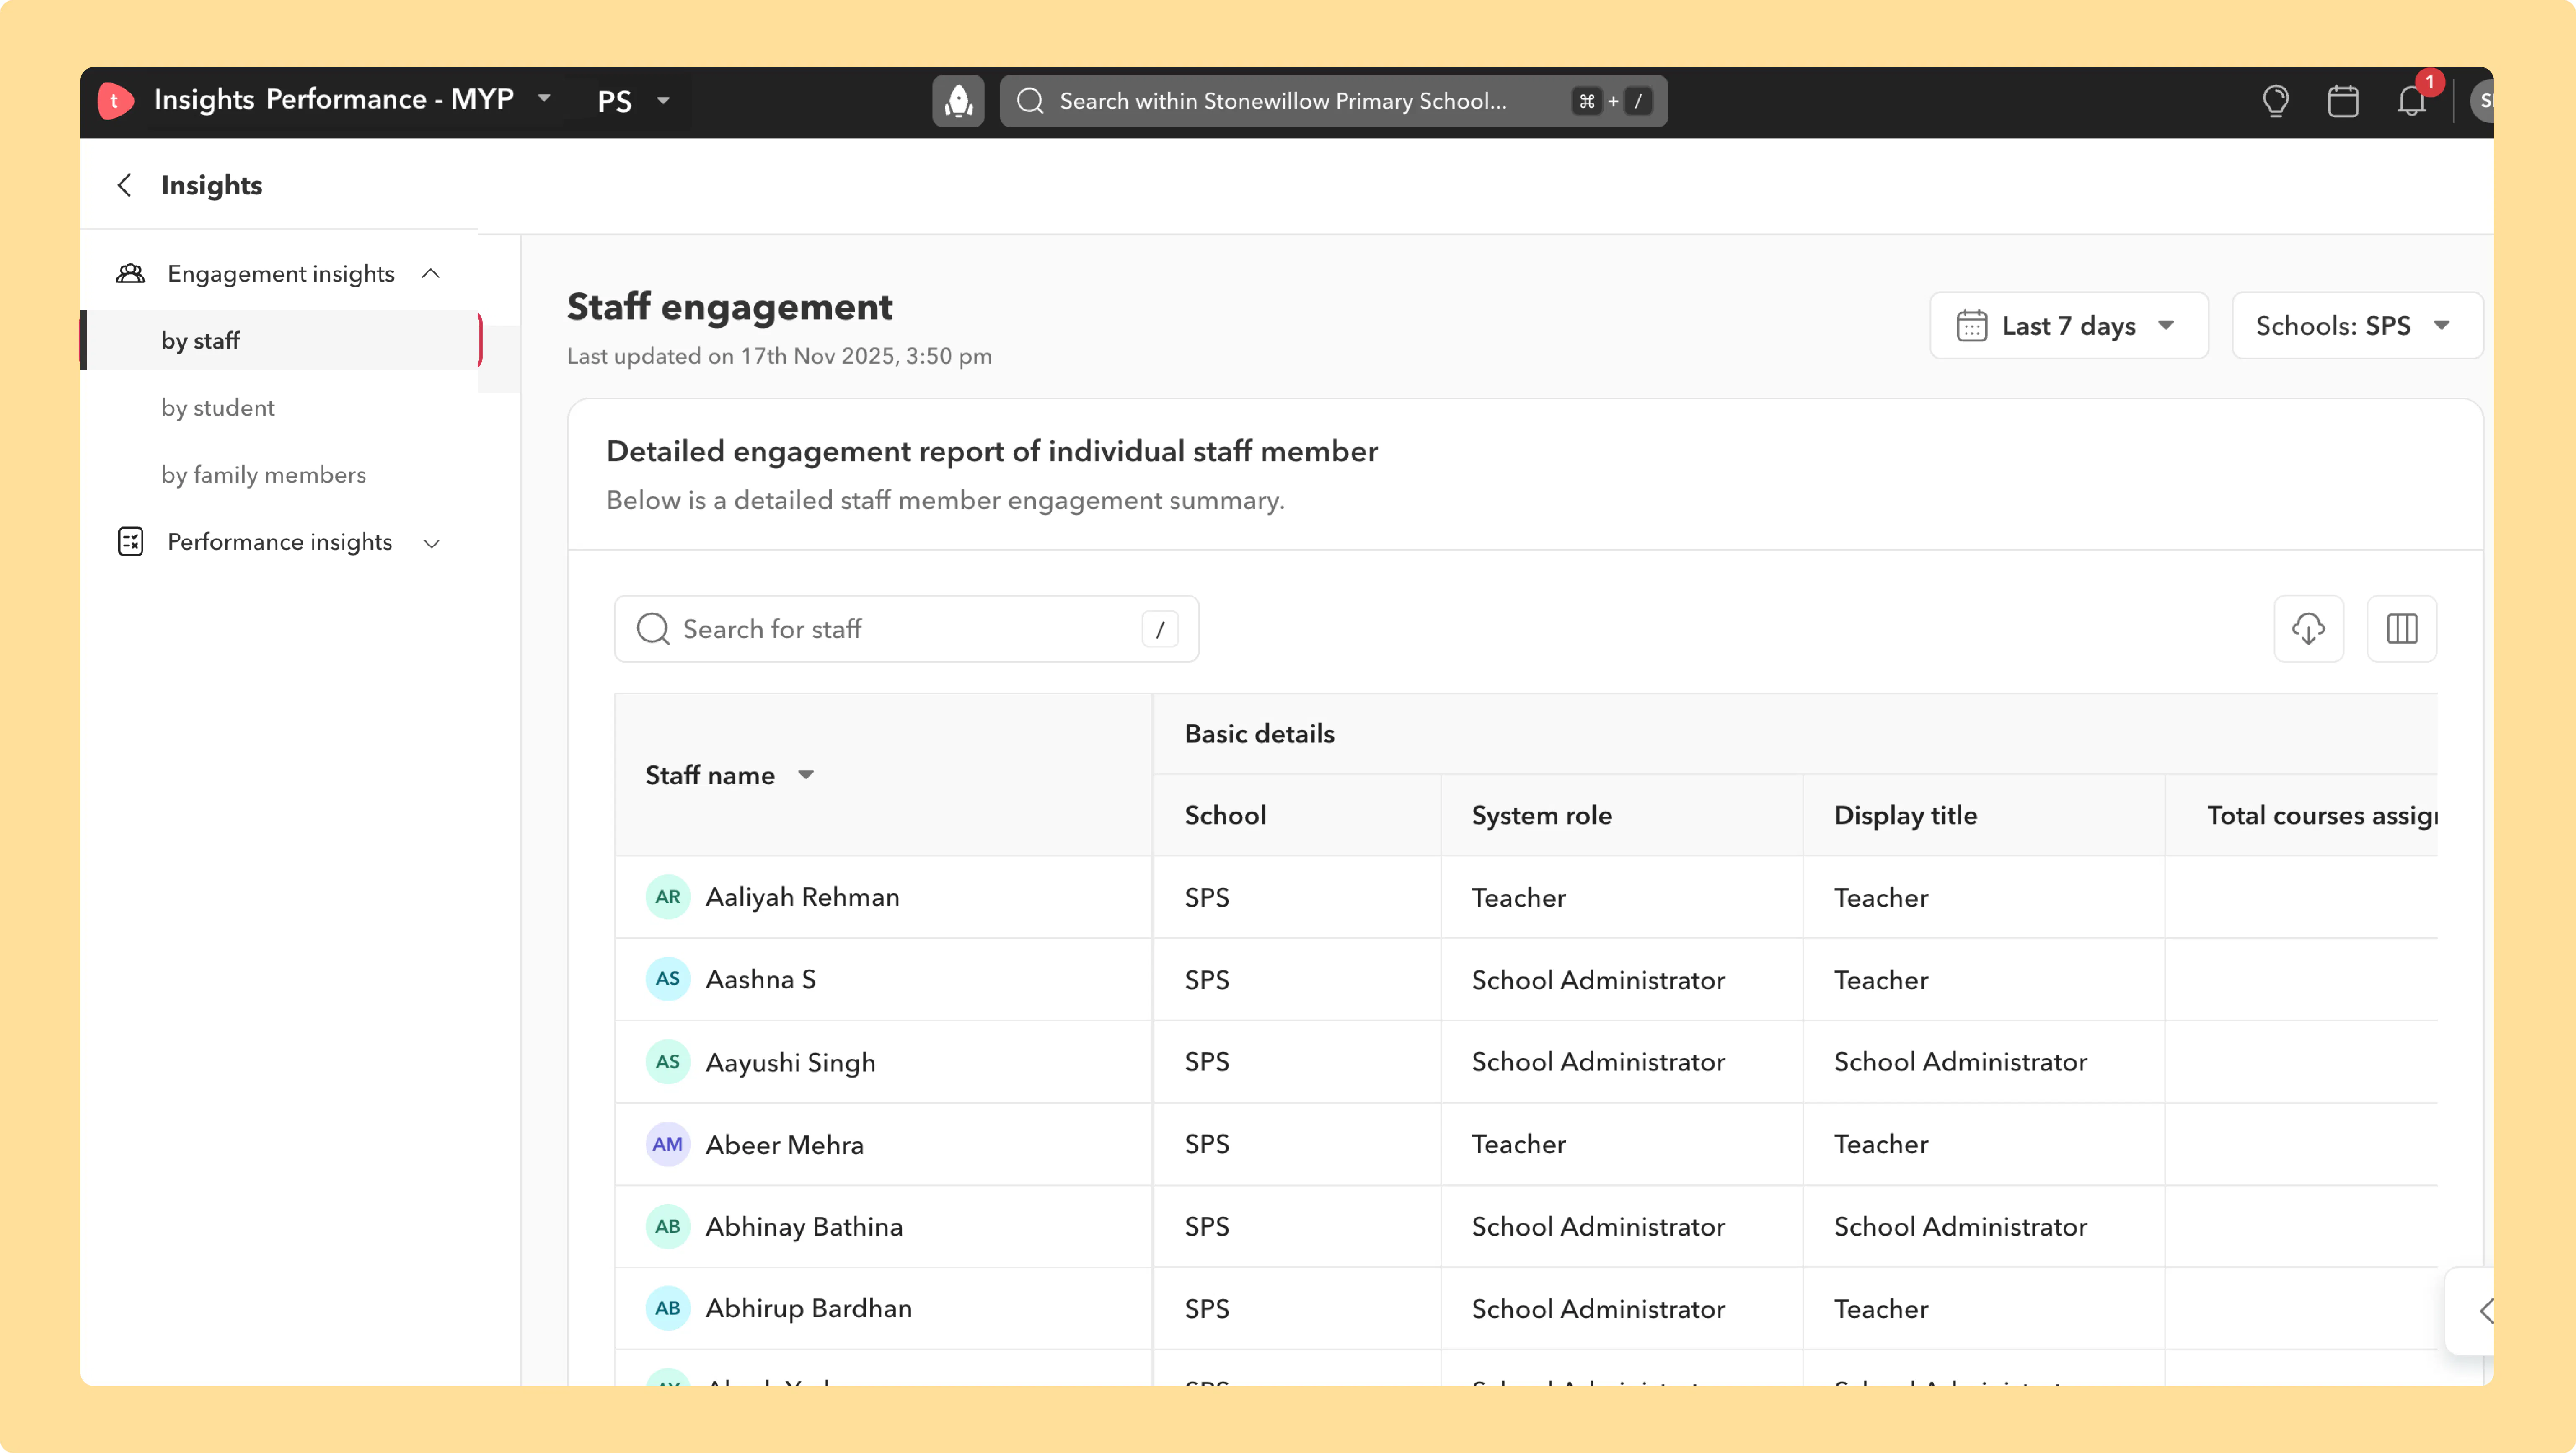Click the back arrow beside Insights
Image resolution: width=2576 pixels, height=1453 pixels.
point(124,185)
